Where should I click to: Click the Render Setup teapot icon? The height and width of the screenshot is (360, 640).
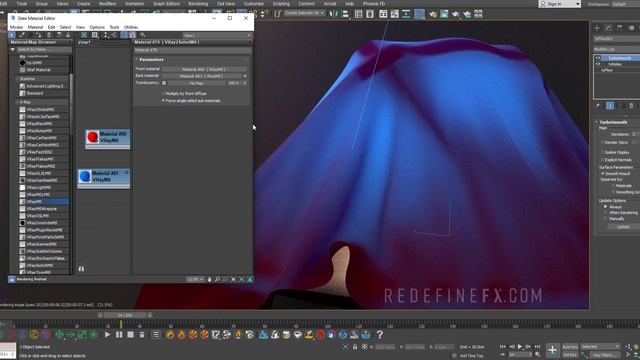point(433,14)
